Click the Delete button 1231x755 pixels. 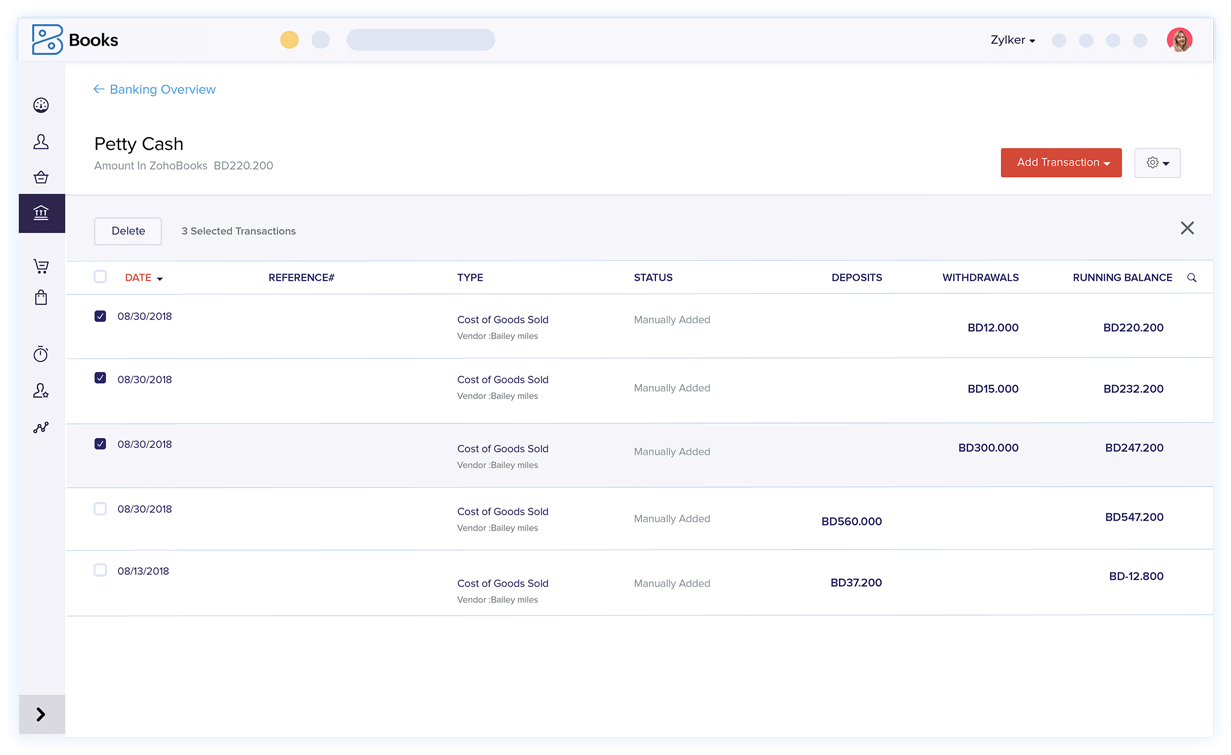pyautogui.click(x=128, y=231)
